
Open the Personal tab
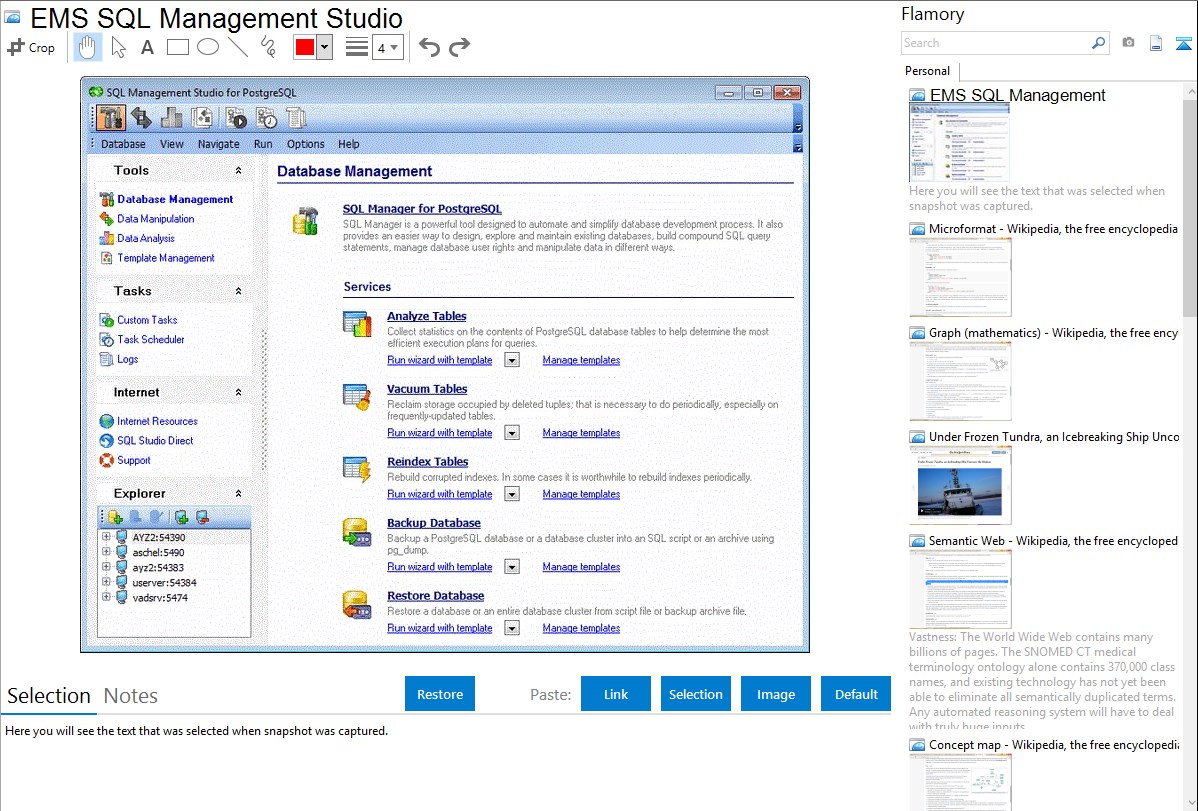(x=928, y=71)
